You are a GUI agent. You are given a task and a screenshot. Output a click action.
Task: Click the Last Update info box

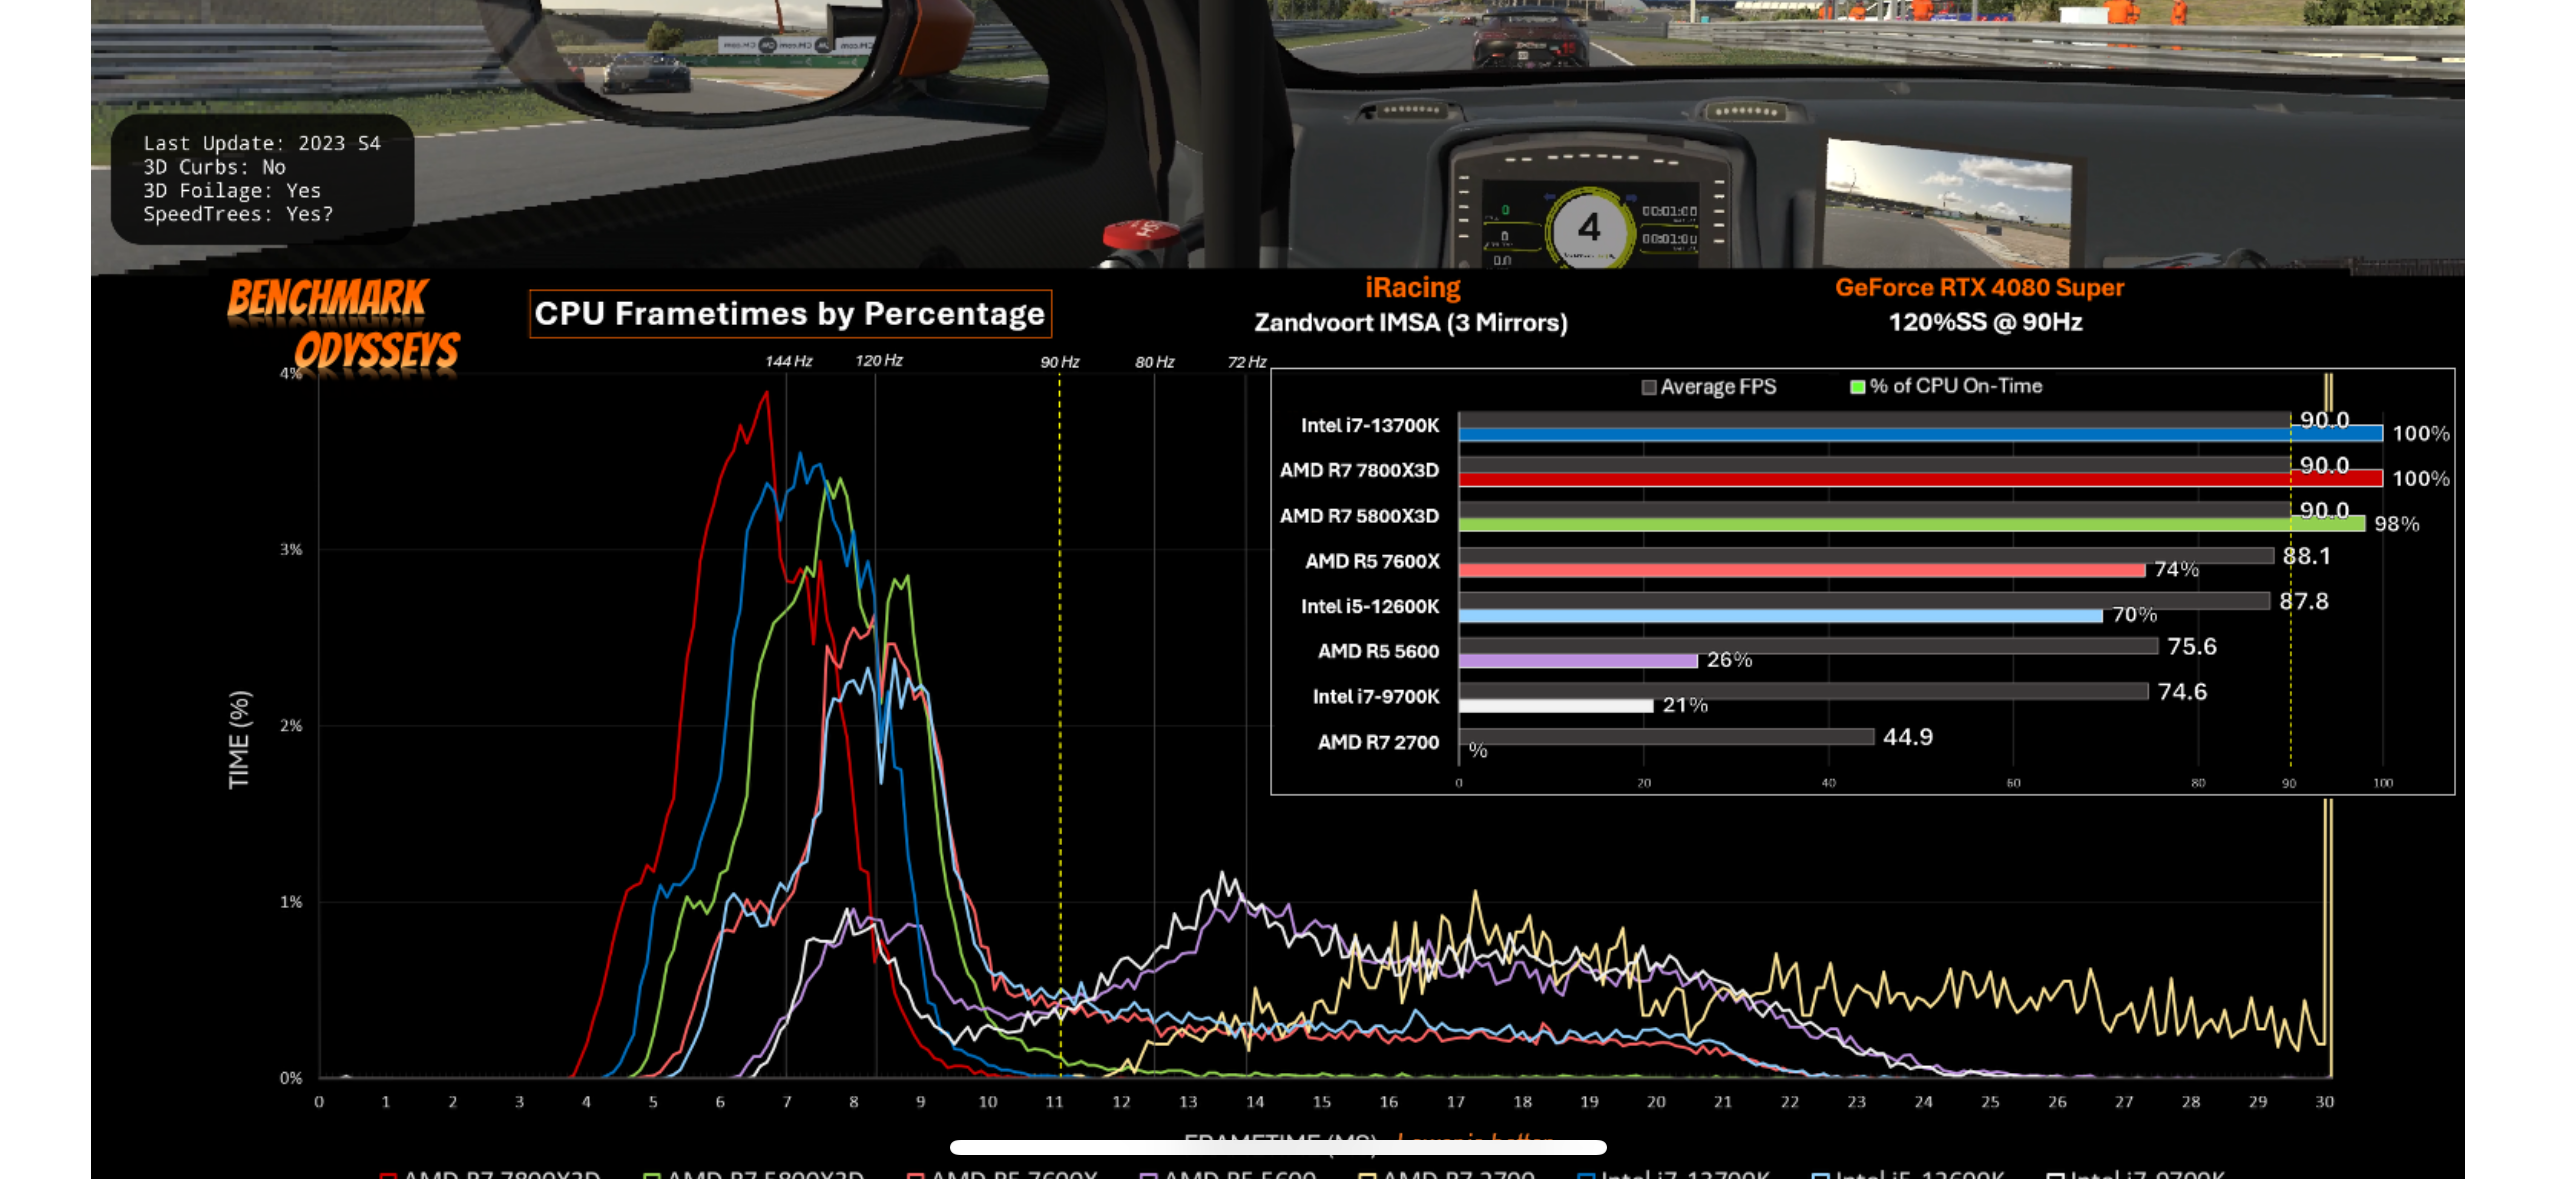click(262, 179)
